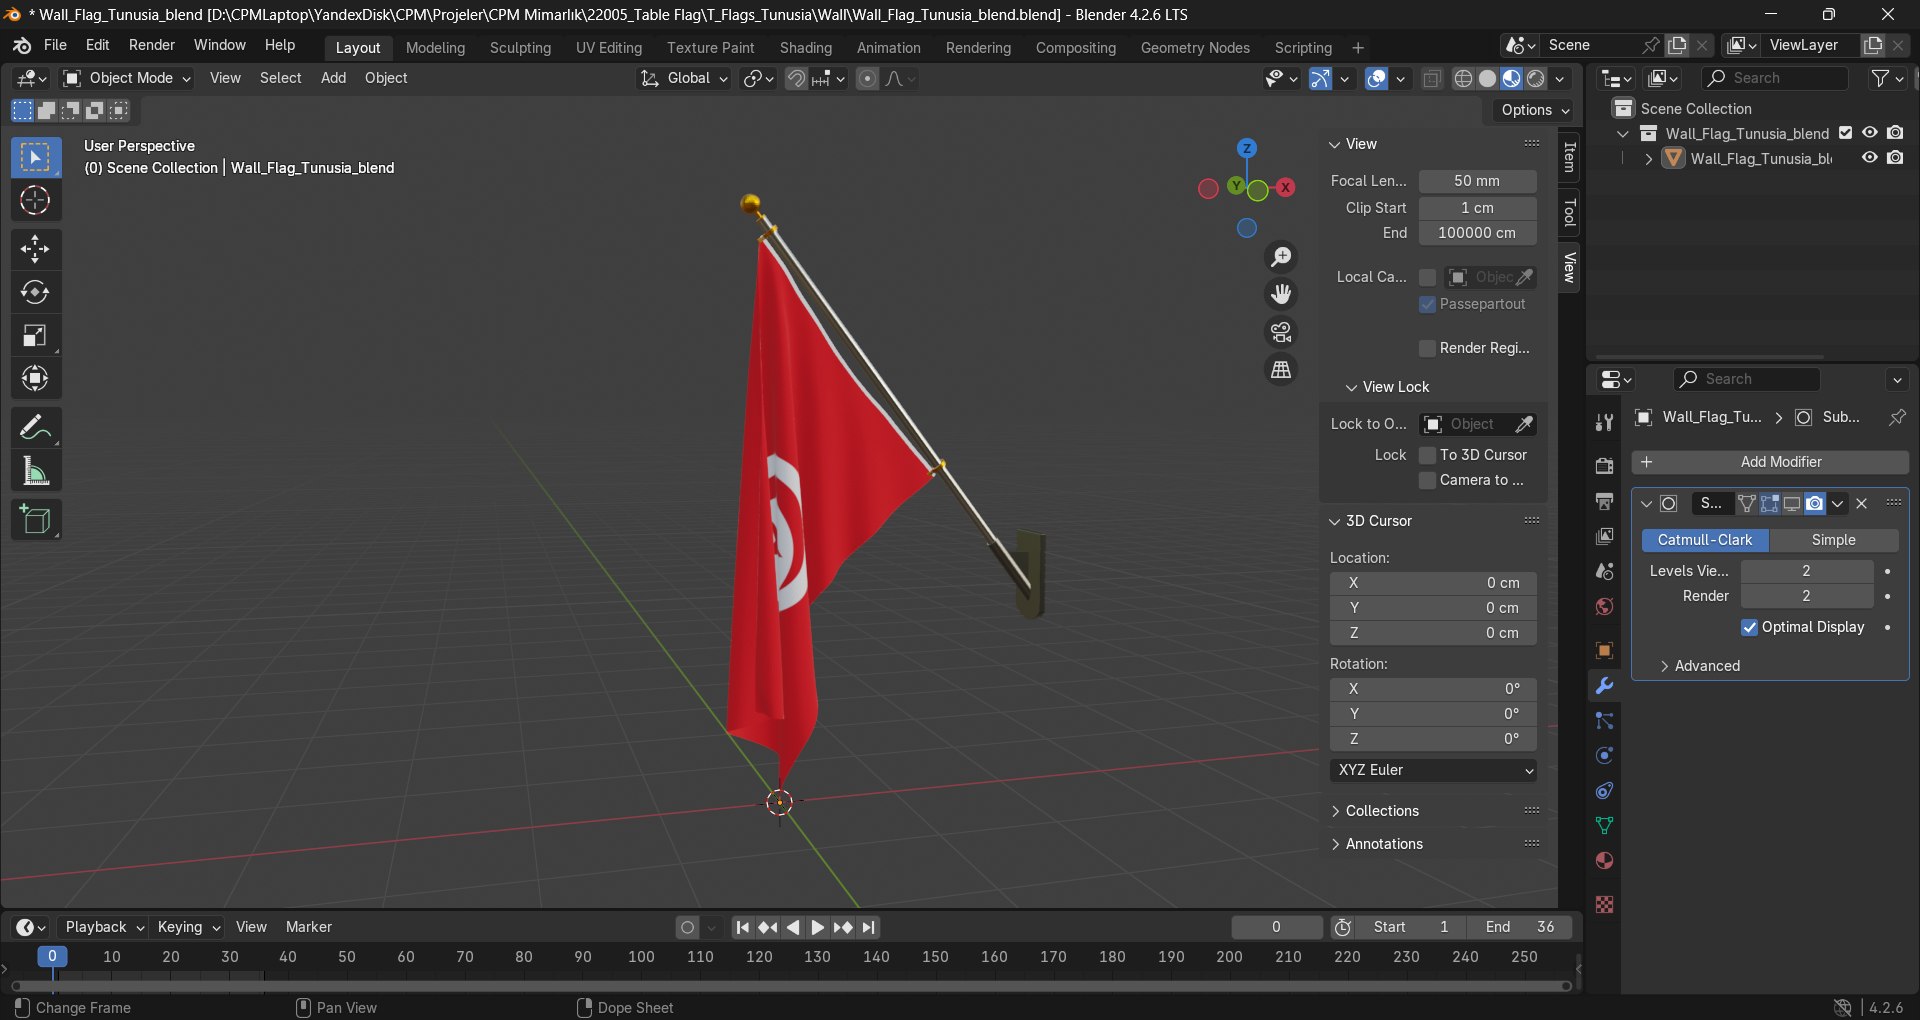Activate the 3D Cursor tool
This screenshot has height=1020, width=1920.
[x=36, y=201]
